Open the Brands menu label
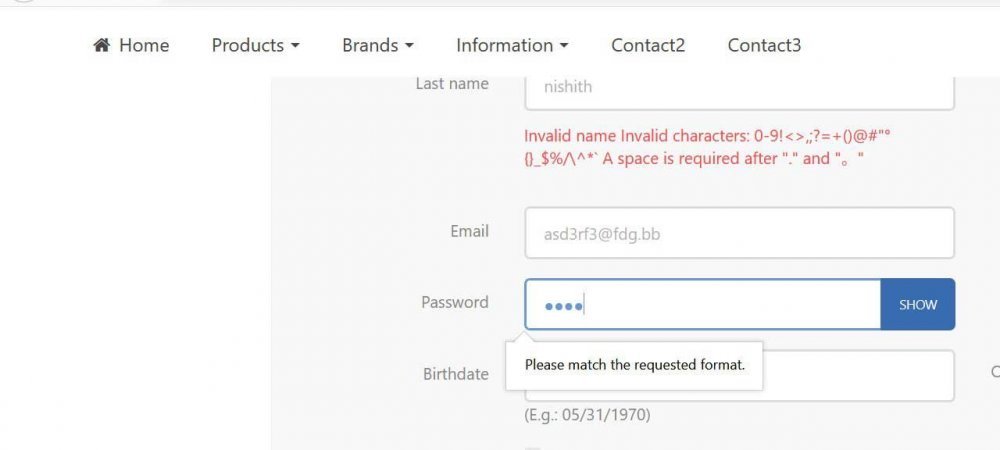 tap(370, 45)
